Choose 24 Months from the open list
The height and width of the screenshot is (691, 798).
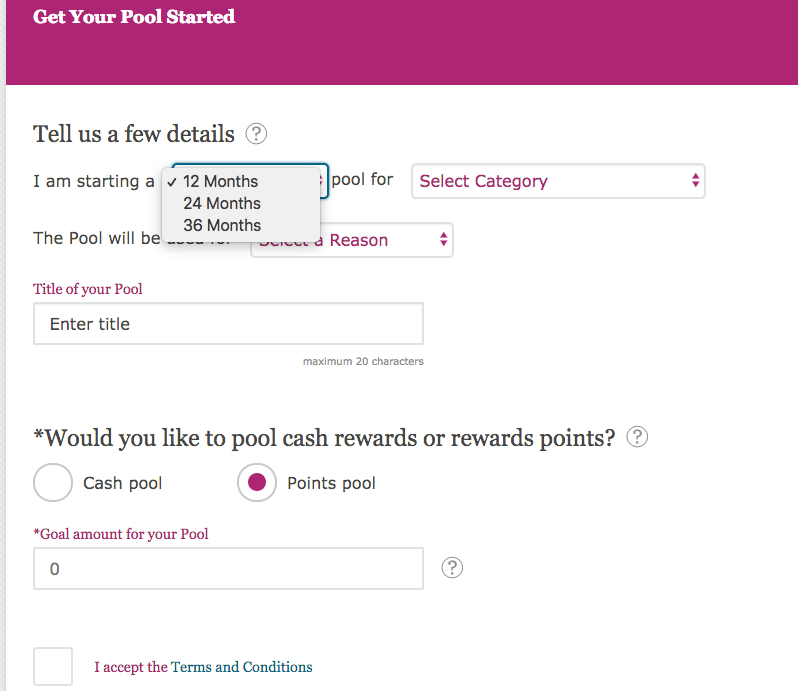point(222,203)
